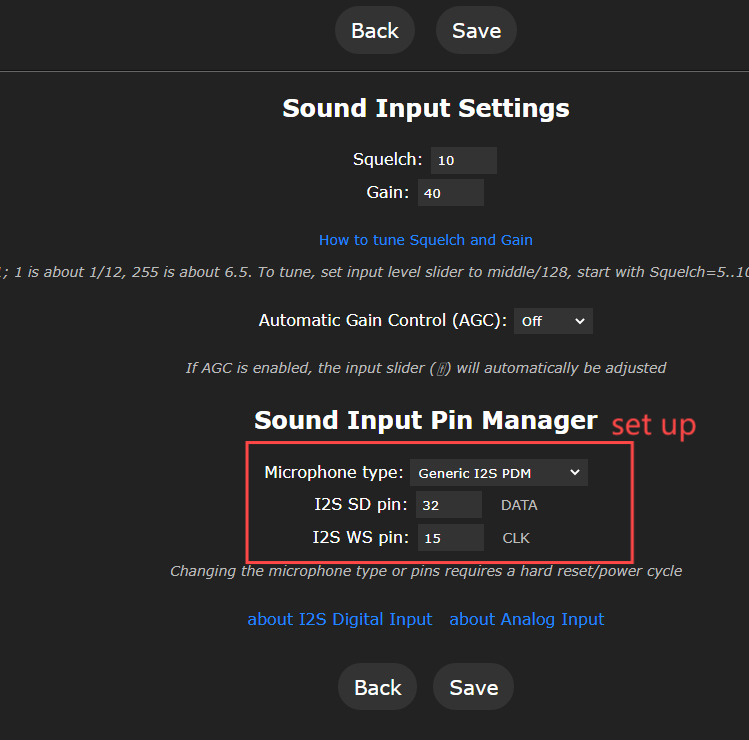
Task: Edit the I2S SD pin field
Action: [448, 505]
